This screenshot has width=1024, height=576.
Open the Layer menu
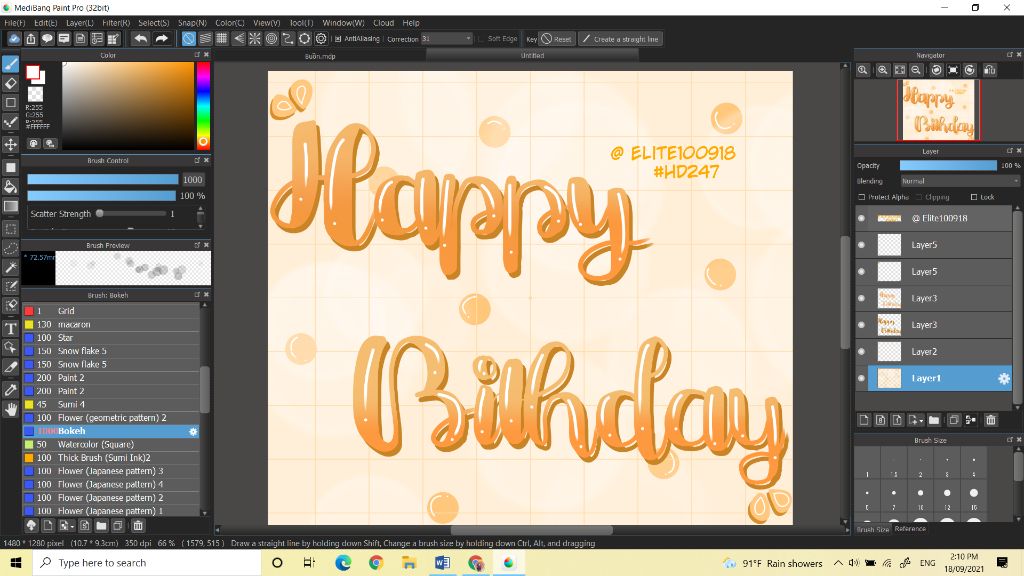click(x=80, y=23)
